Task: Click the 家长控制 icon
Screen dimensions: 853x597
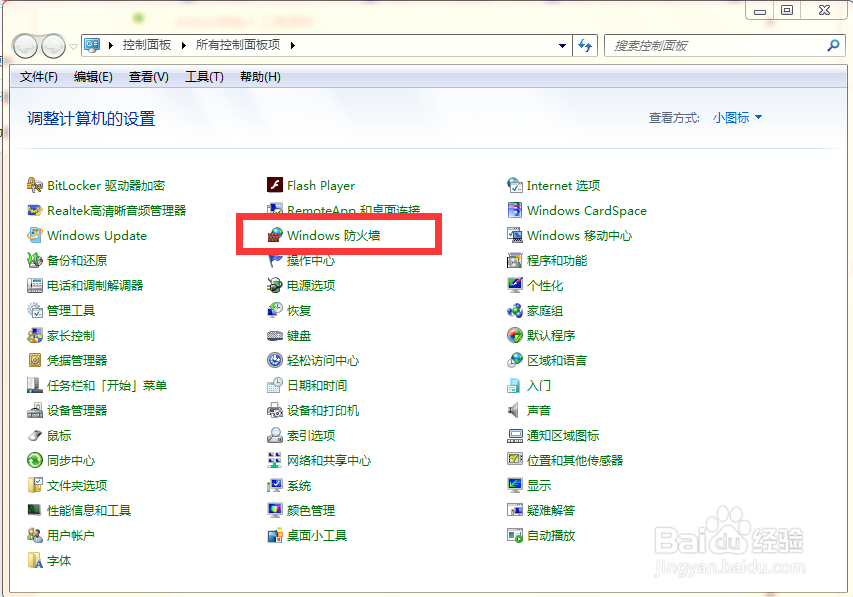Action: pos(35,336)
